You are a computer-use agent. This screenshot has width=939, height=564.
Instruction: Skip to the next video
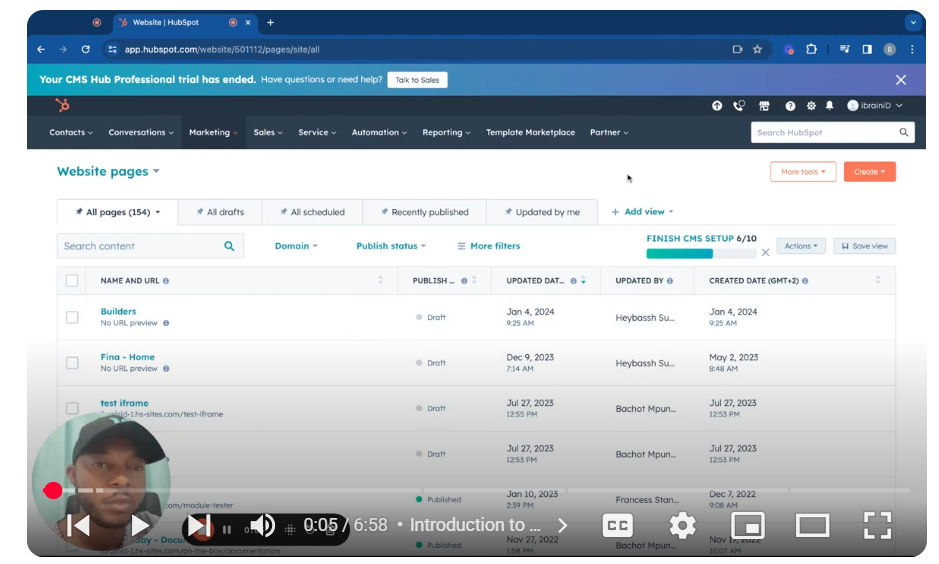point(199,526)
